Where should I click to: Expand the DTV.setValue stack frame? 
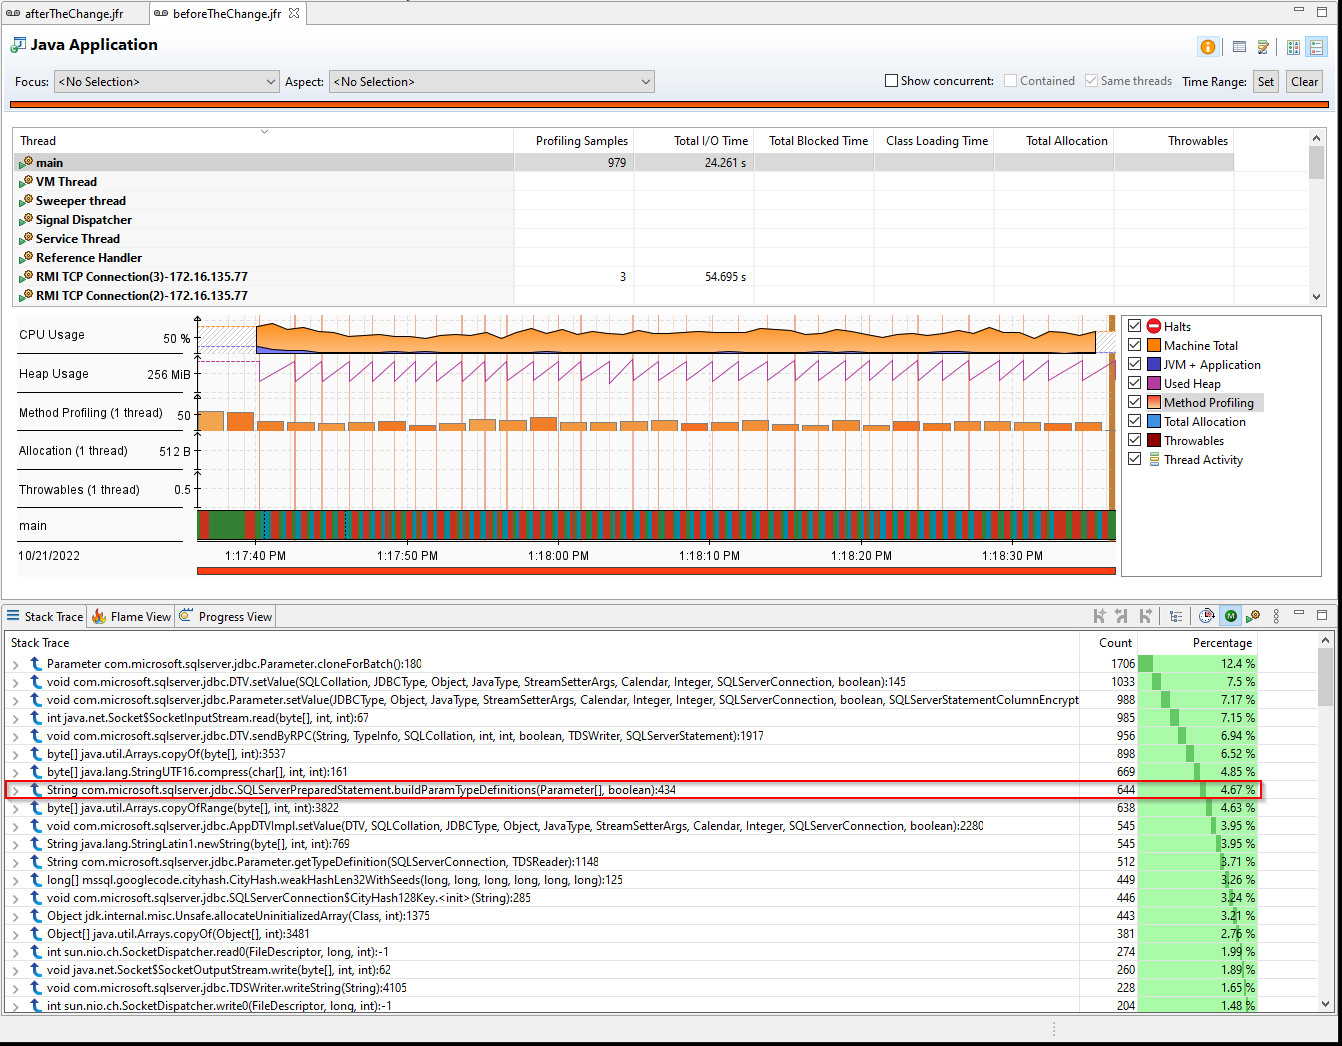point(15,682)
